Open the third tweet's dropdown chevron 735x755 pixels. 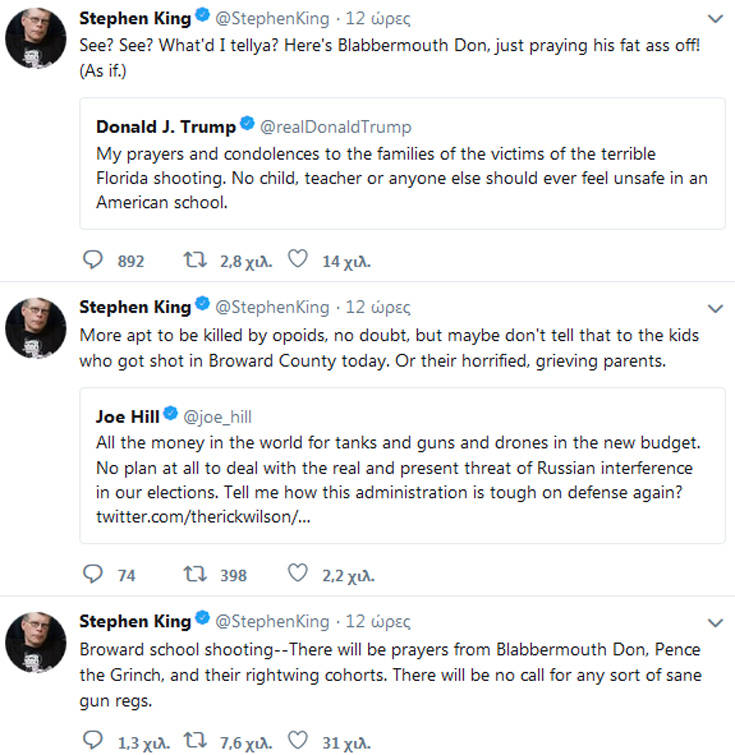click(715, 622)
